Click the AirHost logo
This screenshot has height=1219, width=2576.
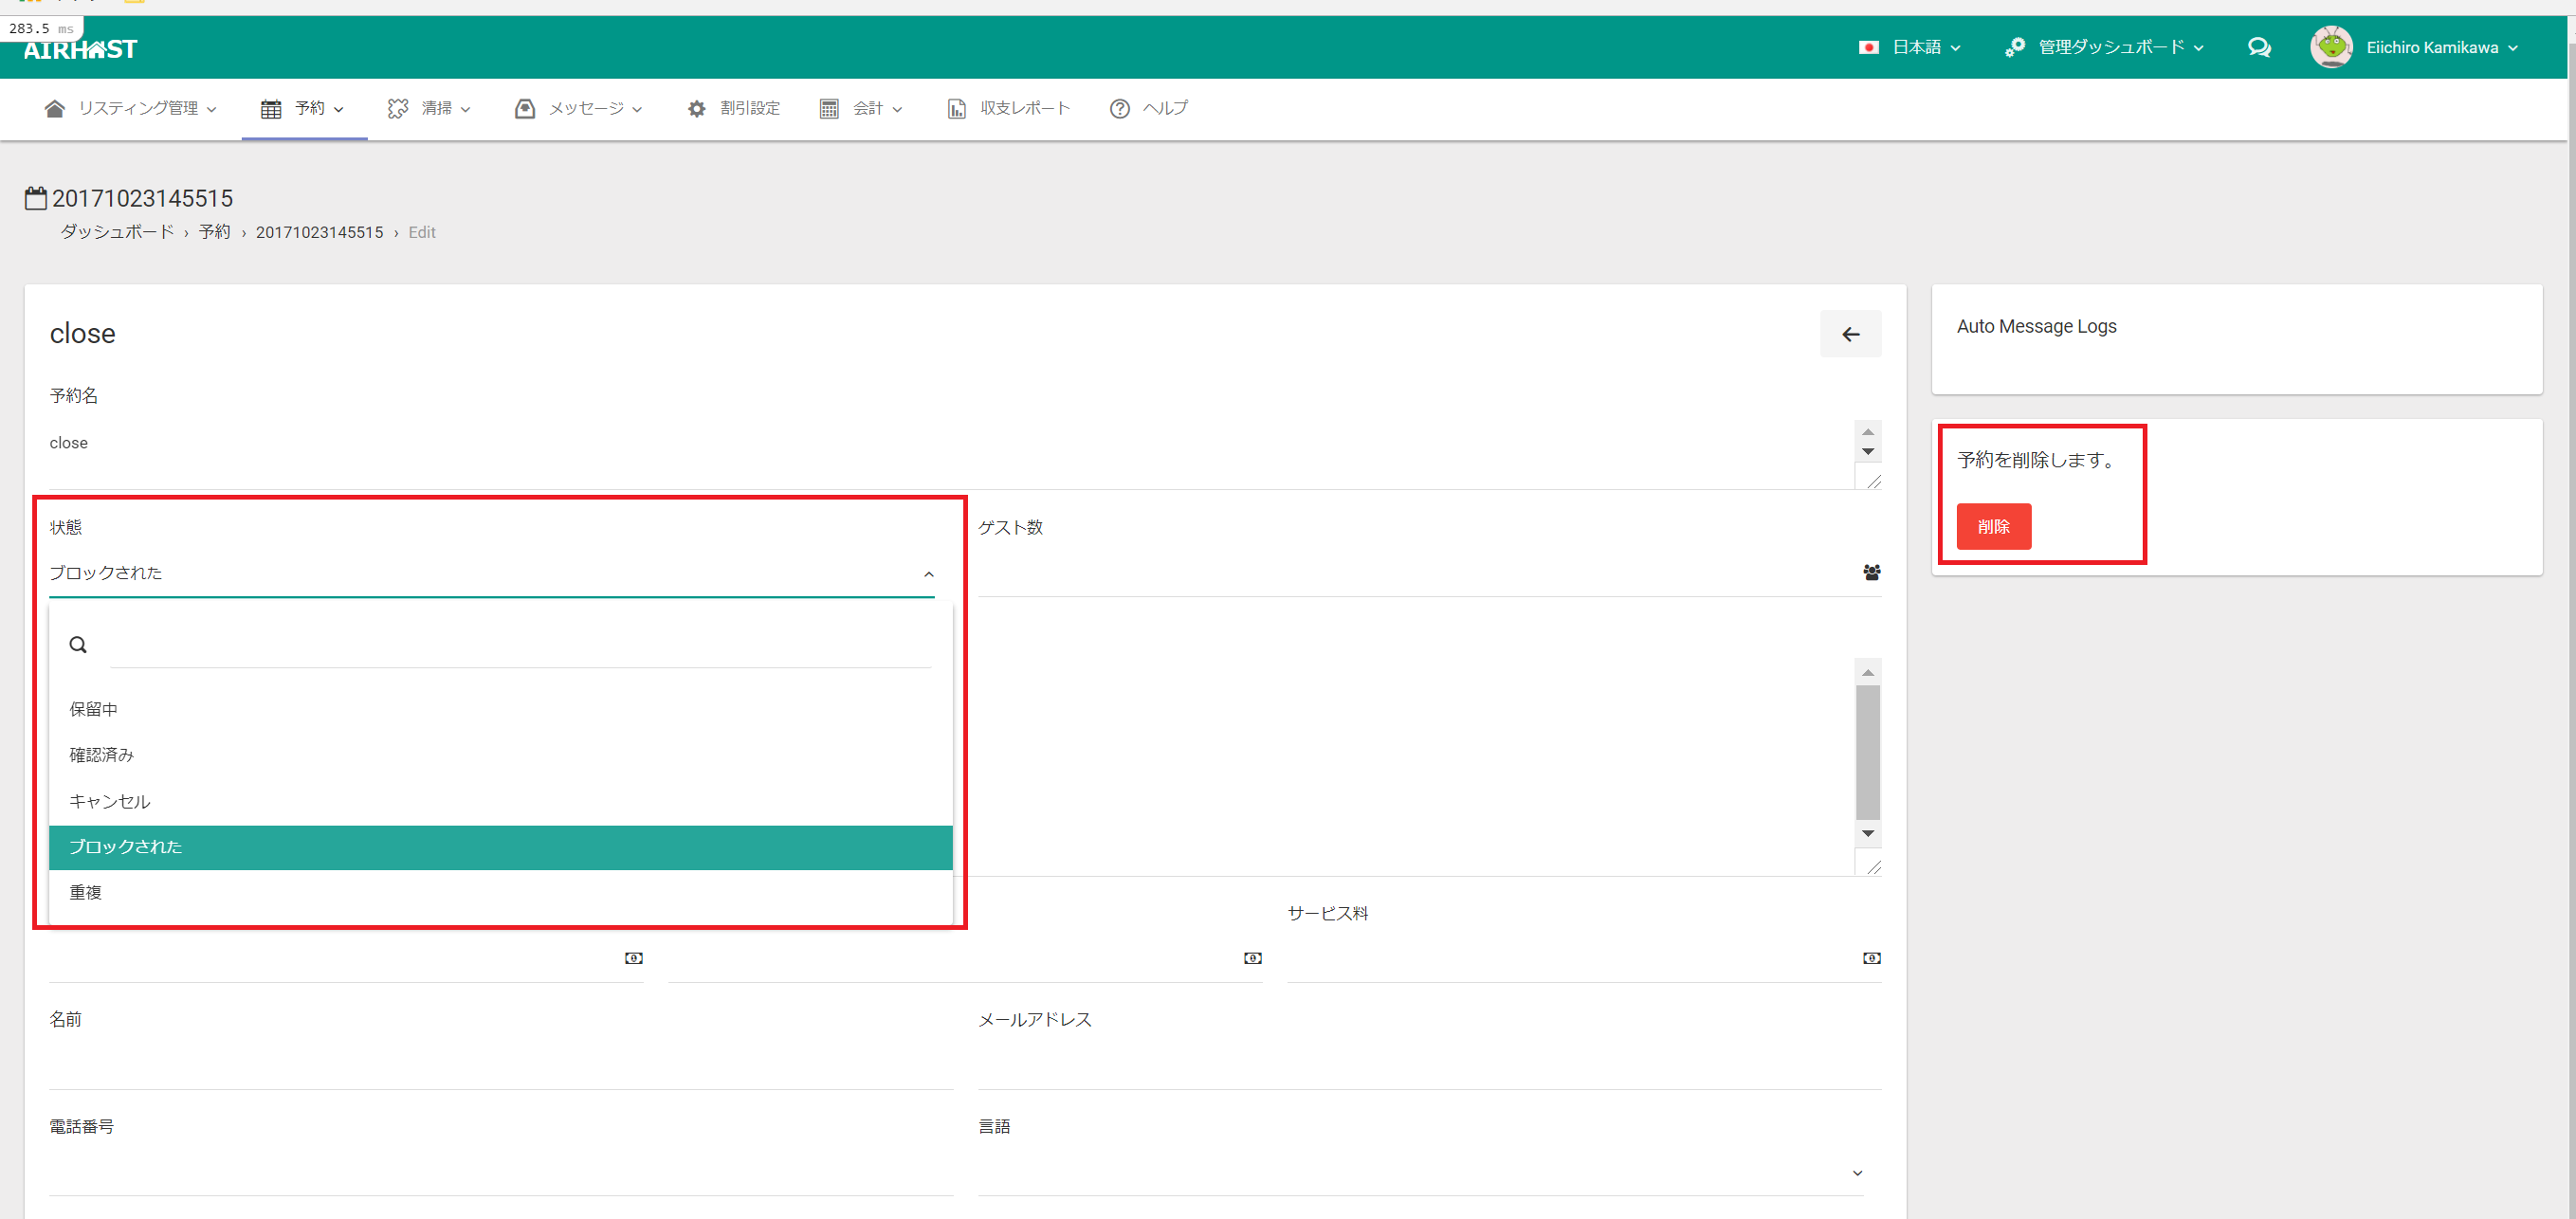[80, 49]
